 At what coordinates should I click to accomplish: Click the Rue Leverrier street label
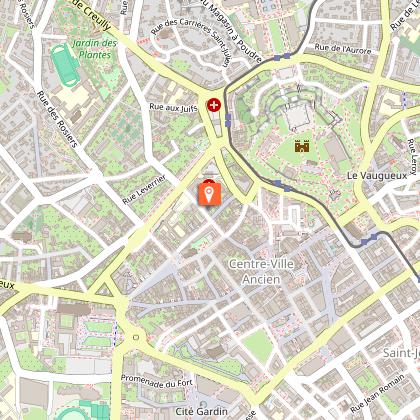pyautogui.click(x=144, y=190)
